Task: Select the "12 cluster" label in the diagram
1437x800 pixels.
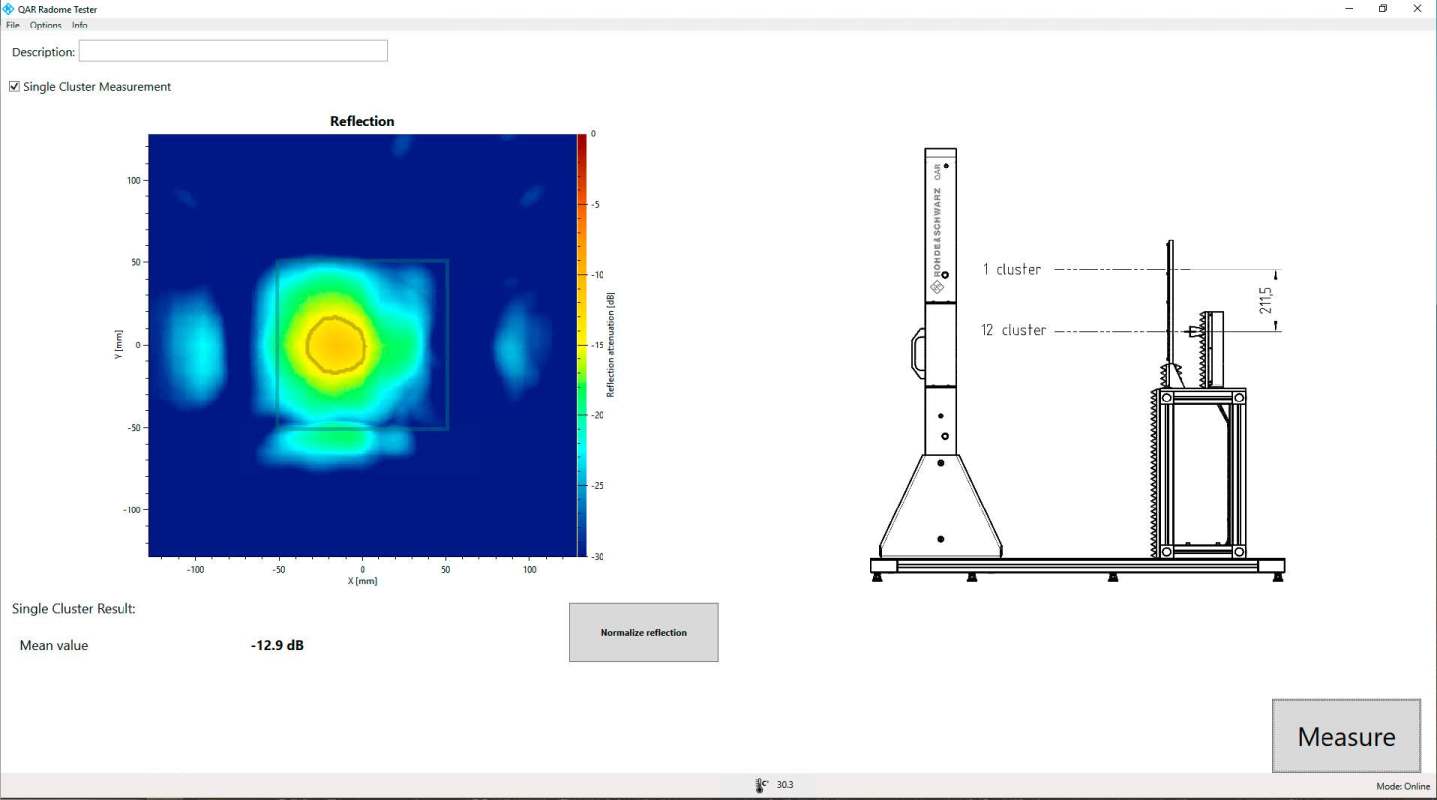Action: [x=1013, y=330]
